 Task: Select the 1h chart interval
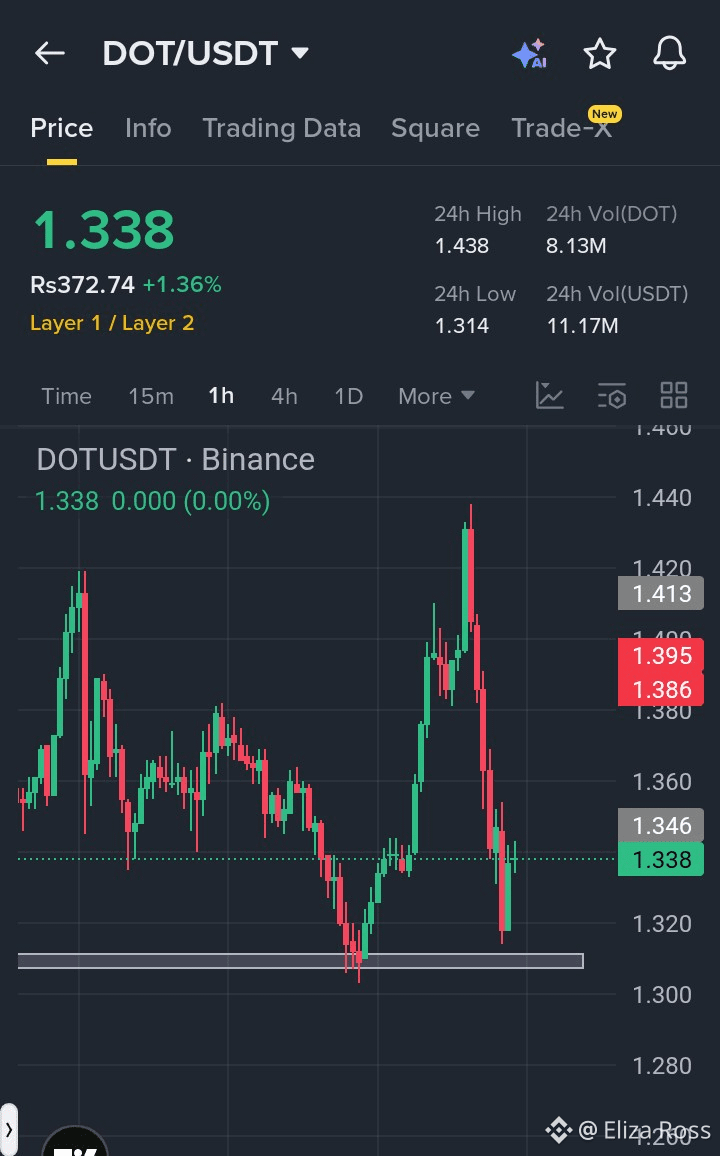[221, 396]
